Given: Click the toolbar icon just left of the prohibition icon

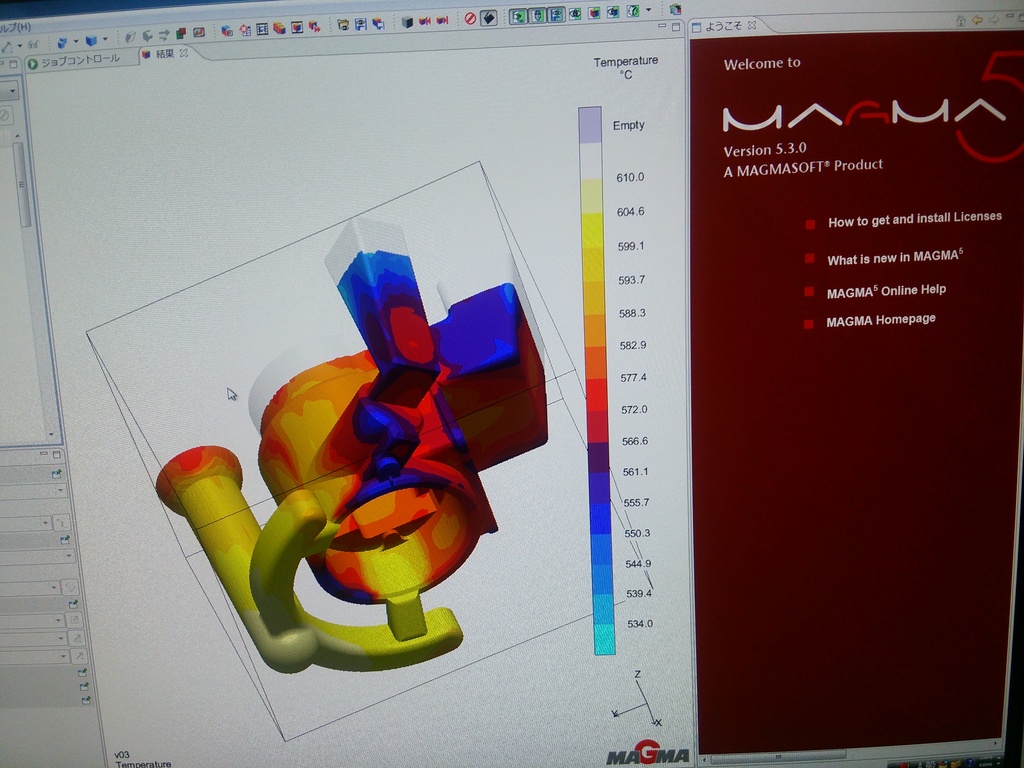Looking at the screenshot, I should (442, 21).
